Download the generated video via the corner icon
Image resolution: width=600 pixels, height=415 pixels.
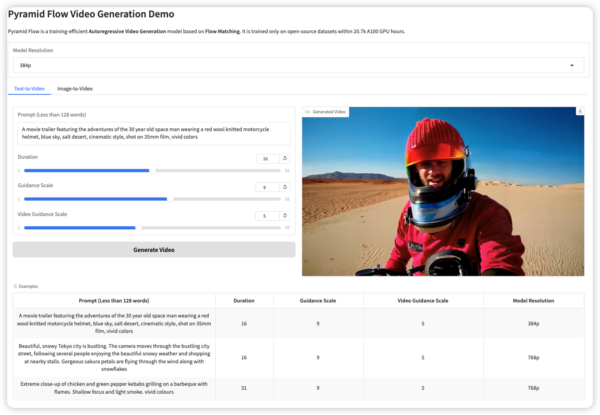click(x=580, y=111)
